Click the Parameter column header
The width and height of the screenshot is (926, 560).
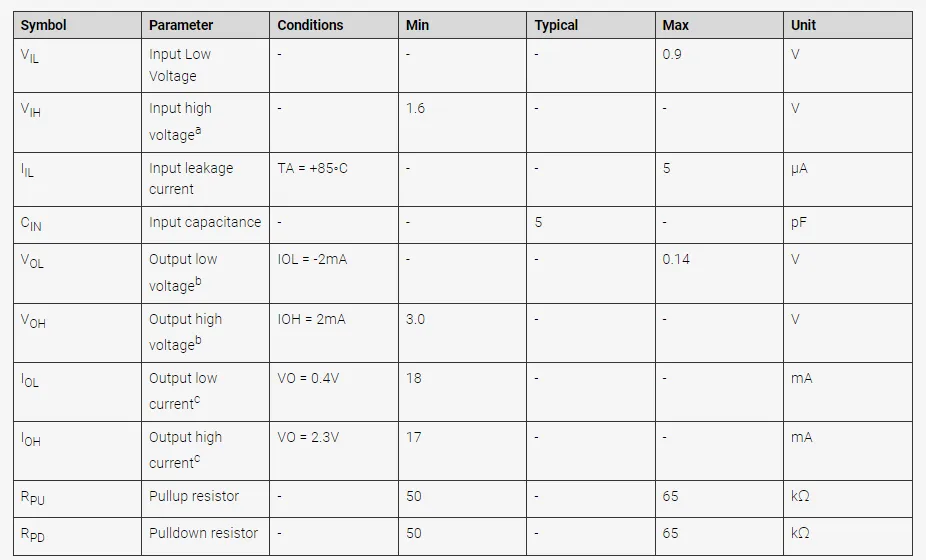[x=181, y=25]
